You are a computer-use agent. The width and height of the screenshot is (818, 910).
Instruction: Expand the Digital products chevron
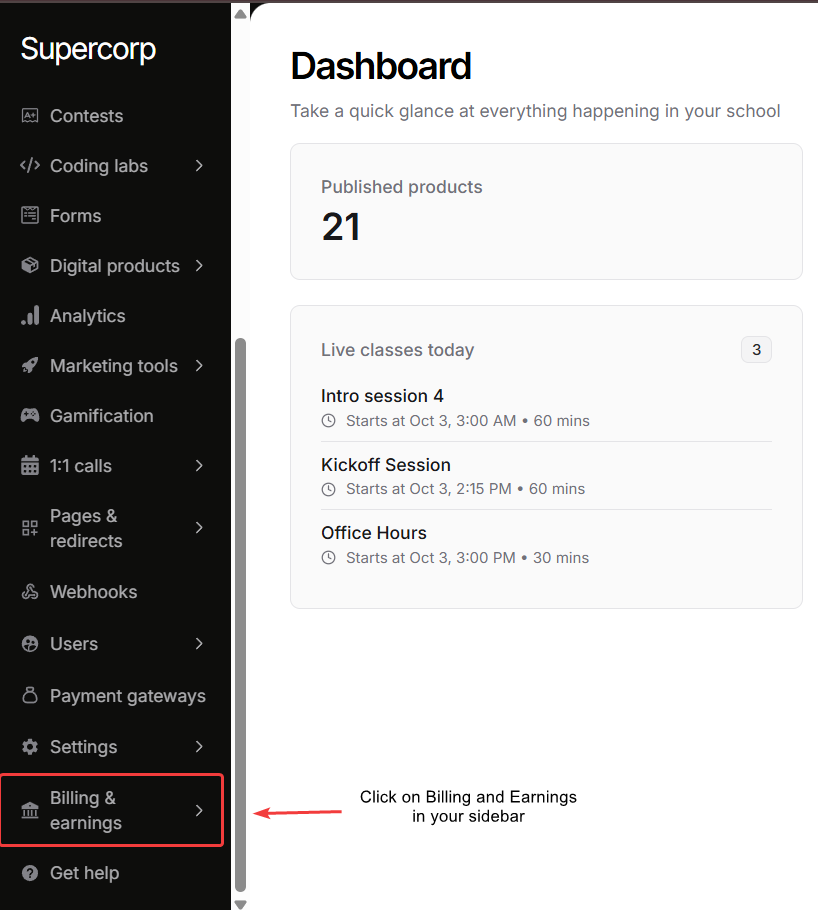199,266
